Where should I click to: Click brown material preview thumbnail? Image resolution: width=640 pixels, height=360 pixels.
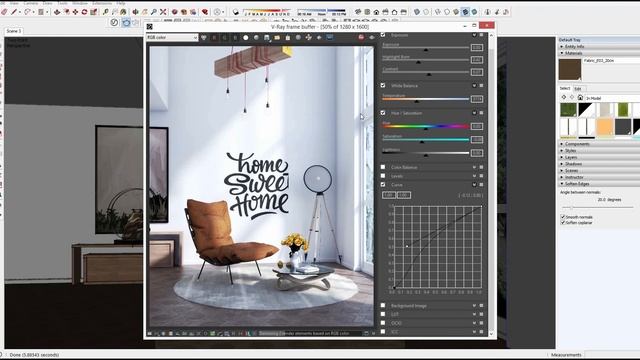coord(570,69)
